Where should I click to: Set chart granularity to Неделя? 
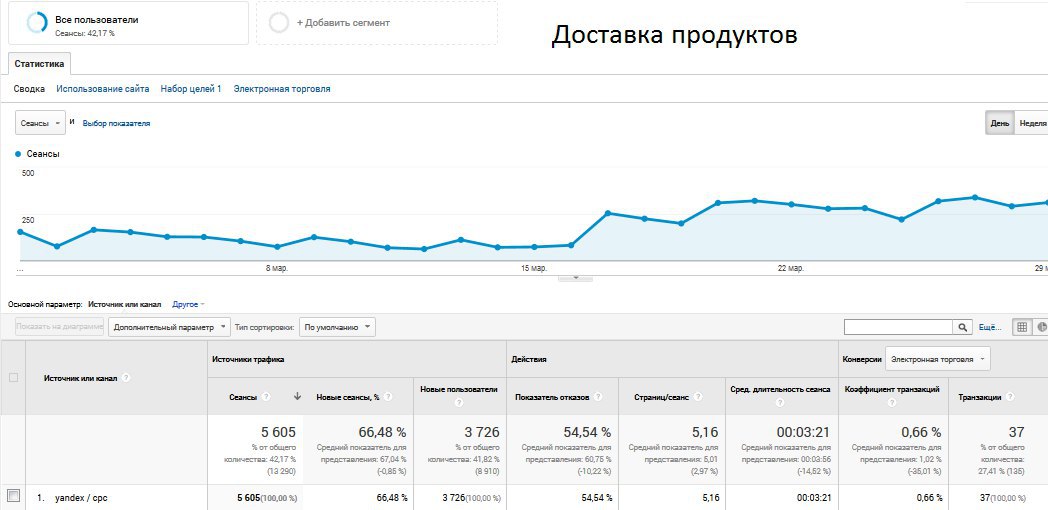pos(1031,123)
